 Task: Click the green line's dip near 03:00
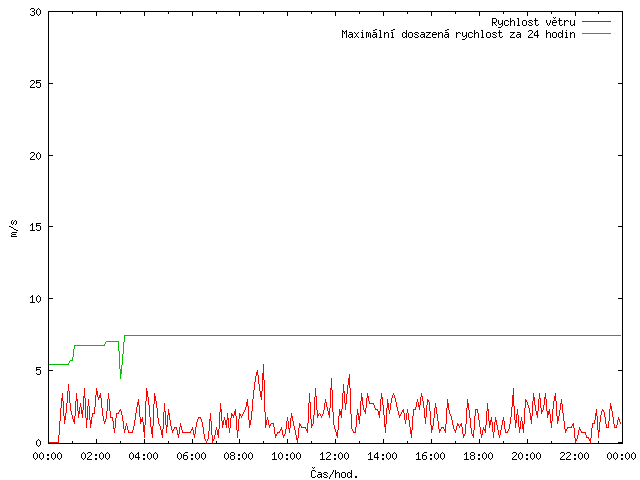pos(120,376)
